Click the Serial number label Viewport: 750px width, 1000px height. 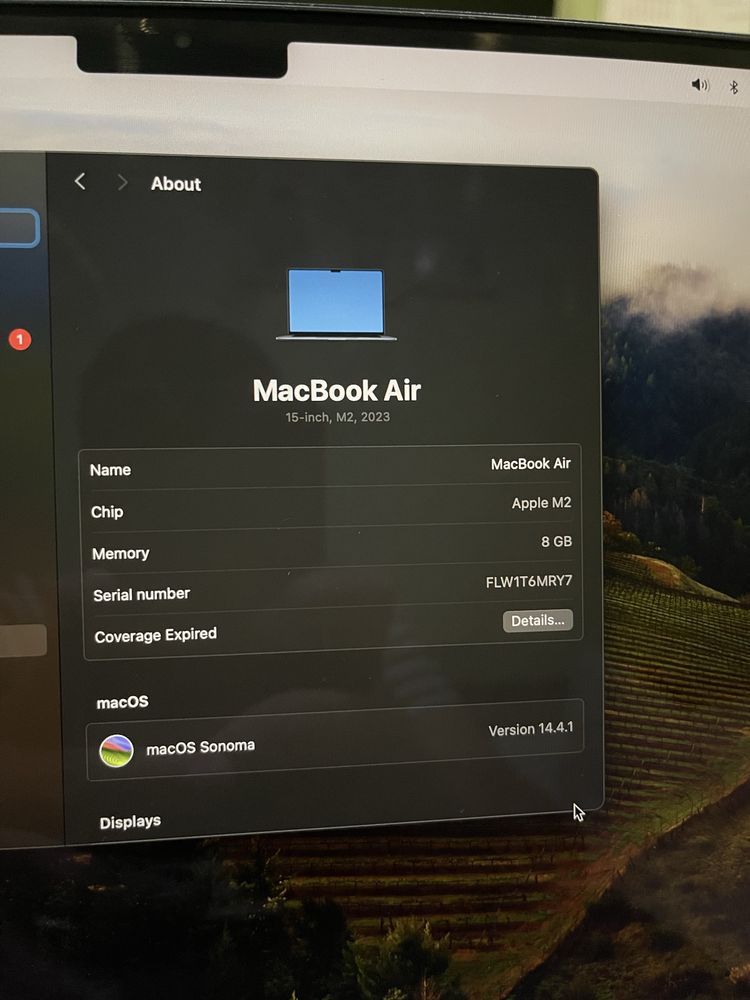[142, 594]
